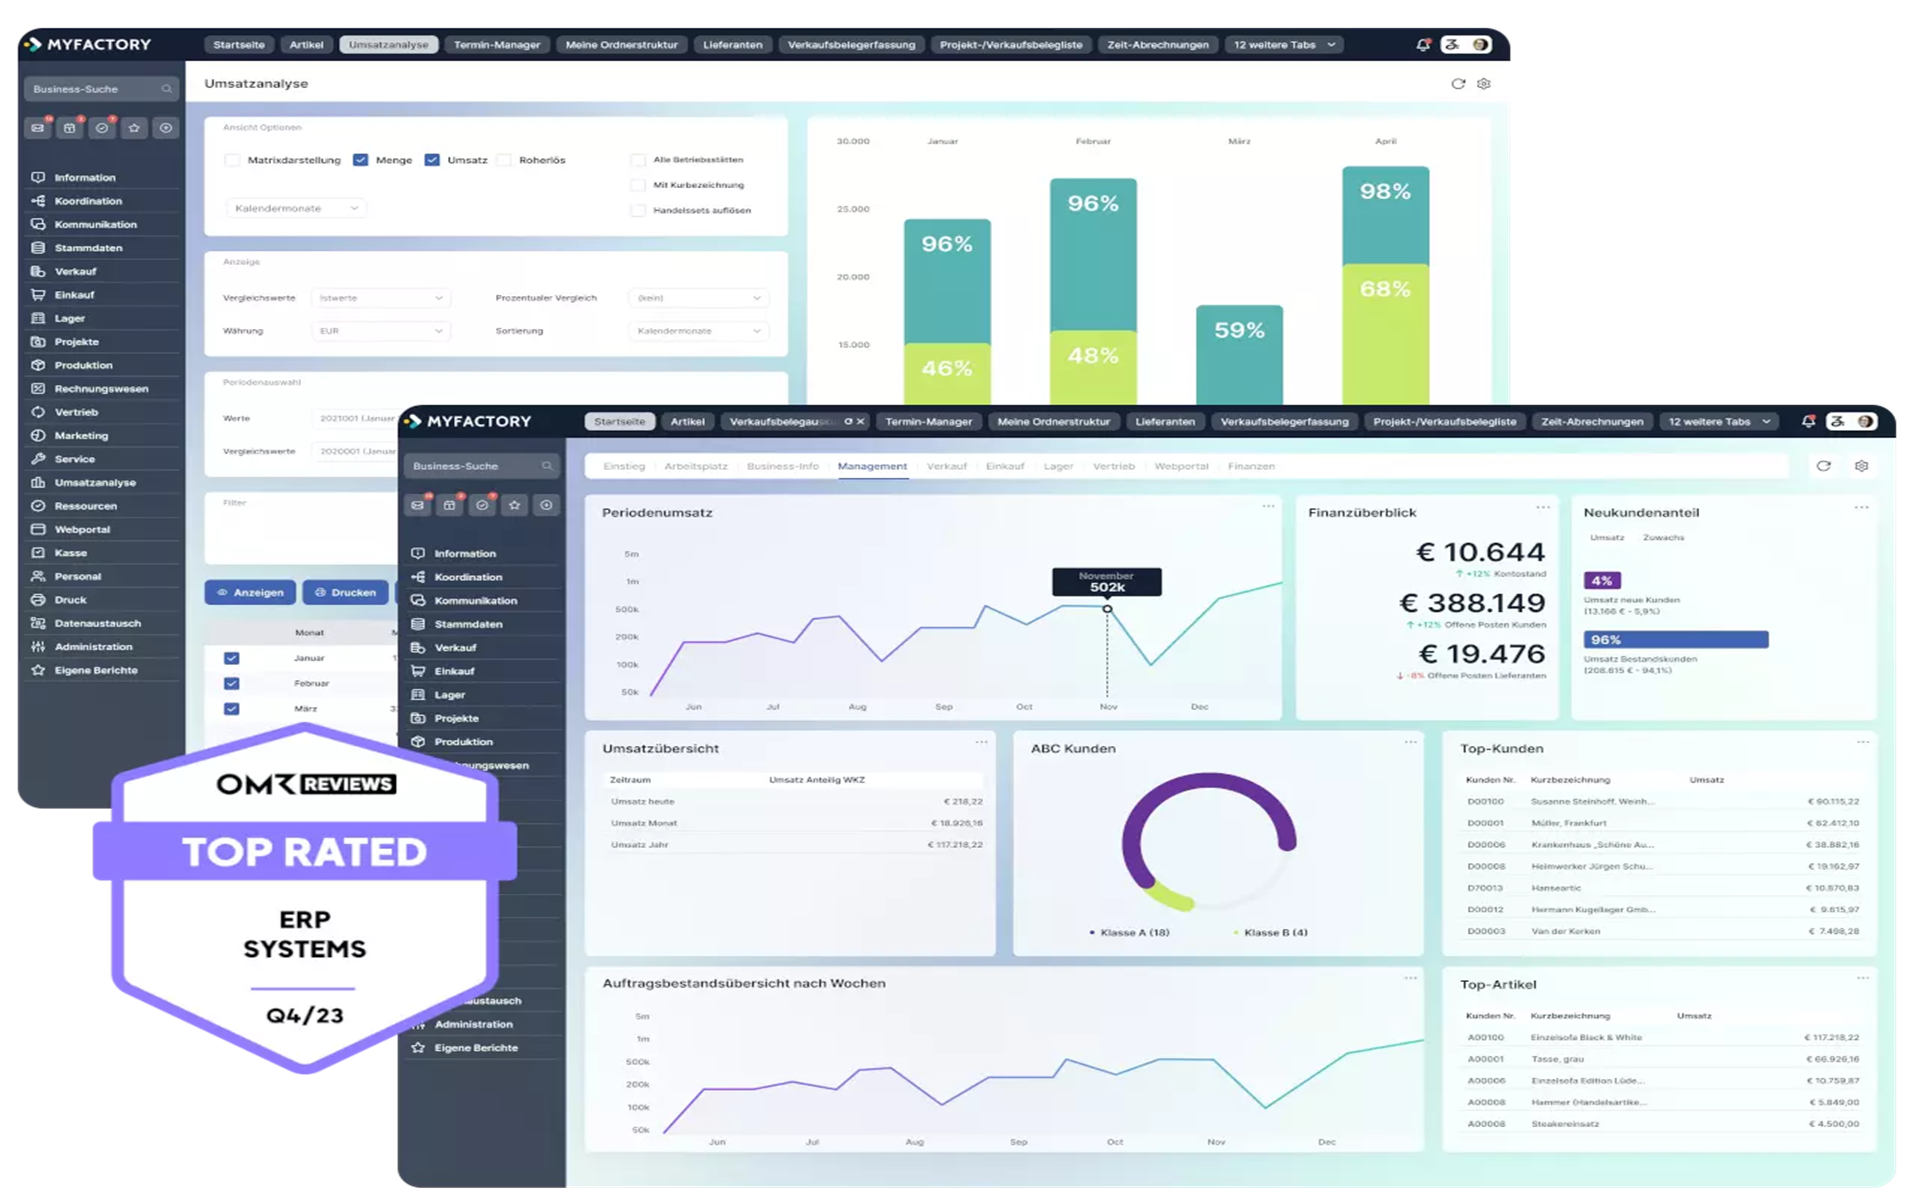The height and width of the screenshot is (1200, 1920).
Task: Close the Verkaufsbelegausgabe tab in front window
Action: (860, 422)
